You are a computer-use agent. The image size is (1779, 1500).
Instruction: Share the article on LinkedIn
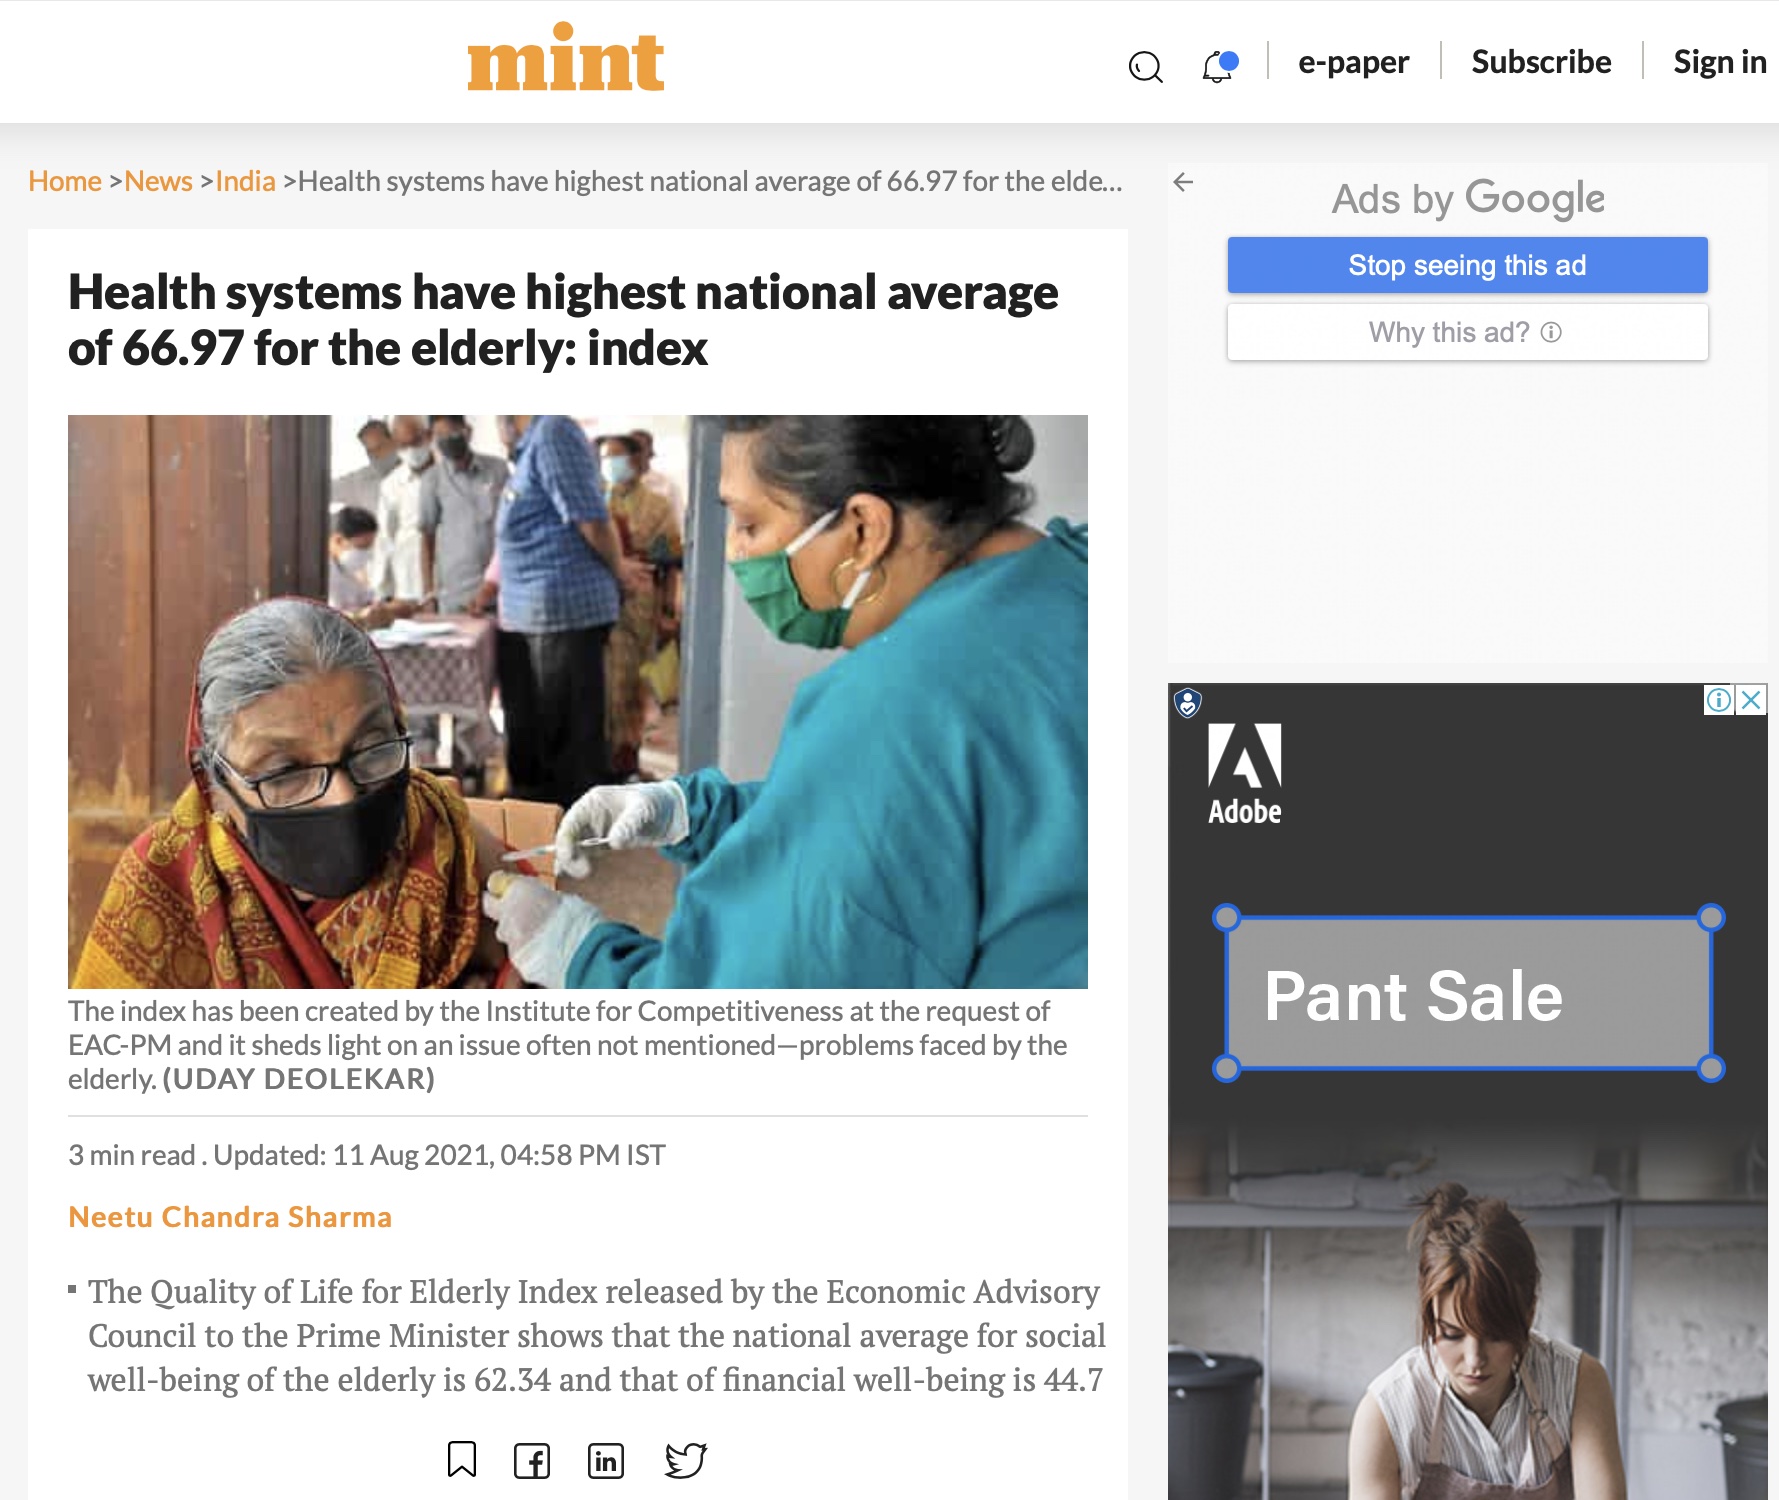point(606,1461)
